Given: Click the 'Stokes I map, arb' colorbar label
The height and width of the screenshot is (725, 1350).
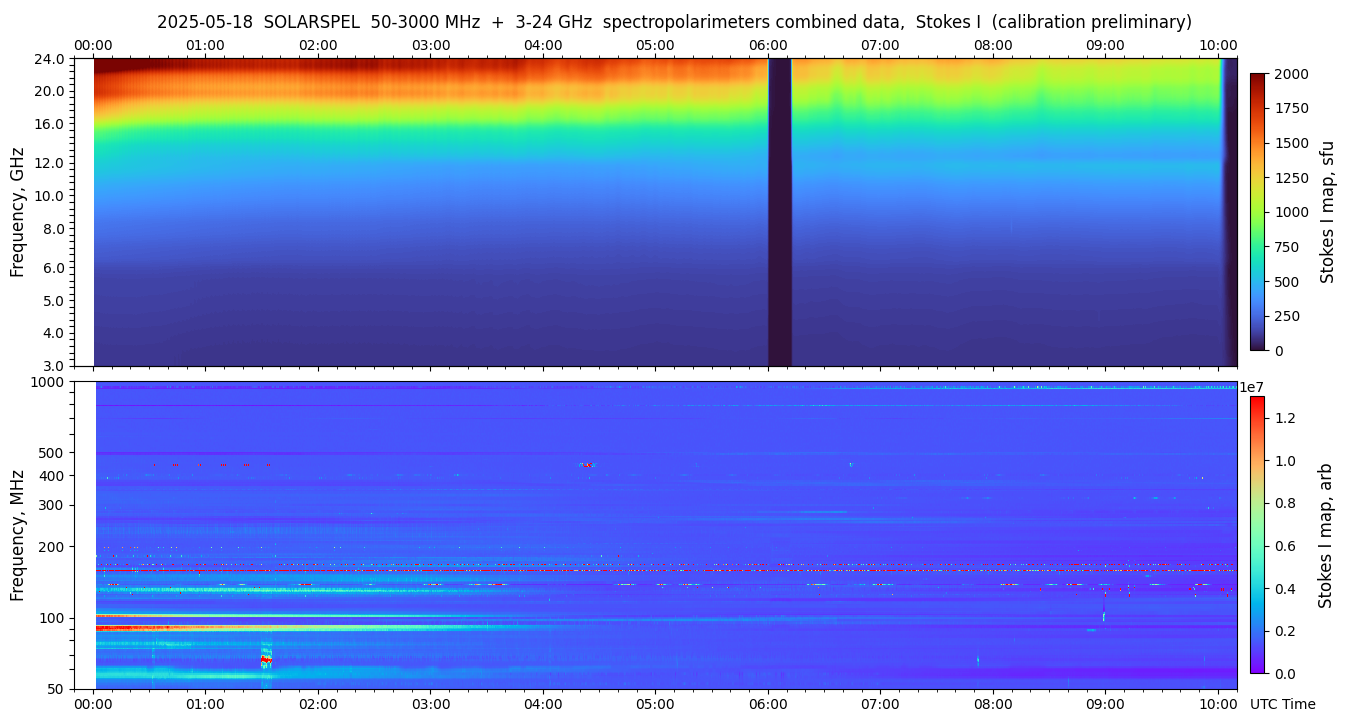Looking at the screenshot, I should tap(1326, 535).
